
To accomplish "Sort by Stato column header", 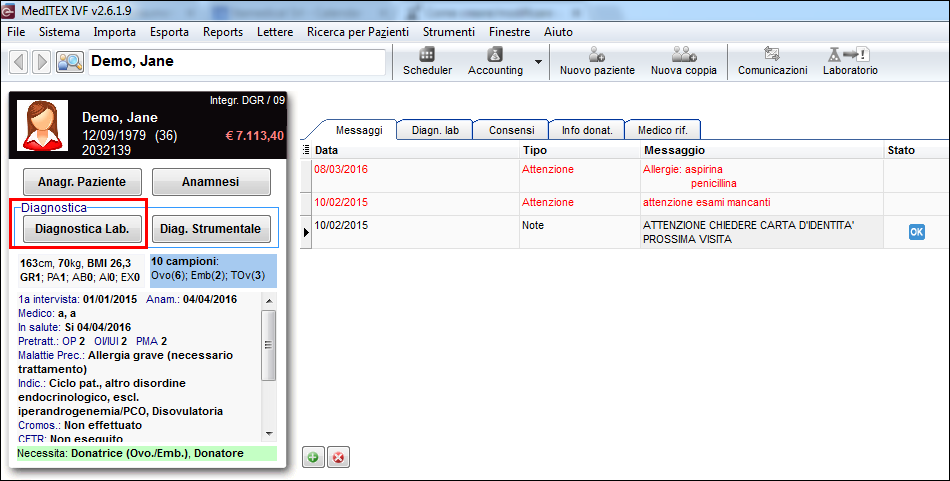I will (x=917, y=150).
